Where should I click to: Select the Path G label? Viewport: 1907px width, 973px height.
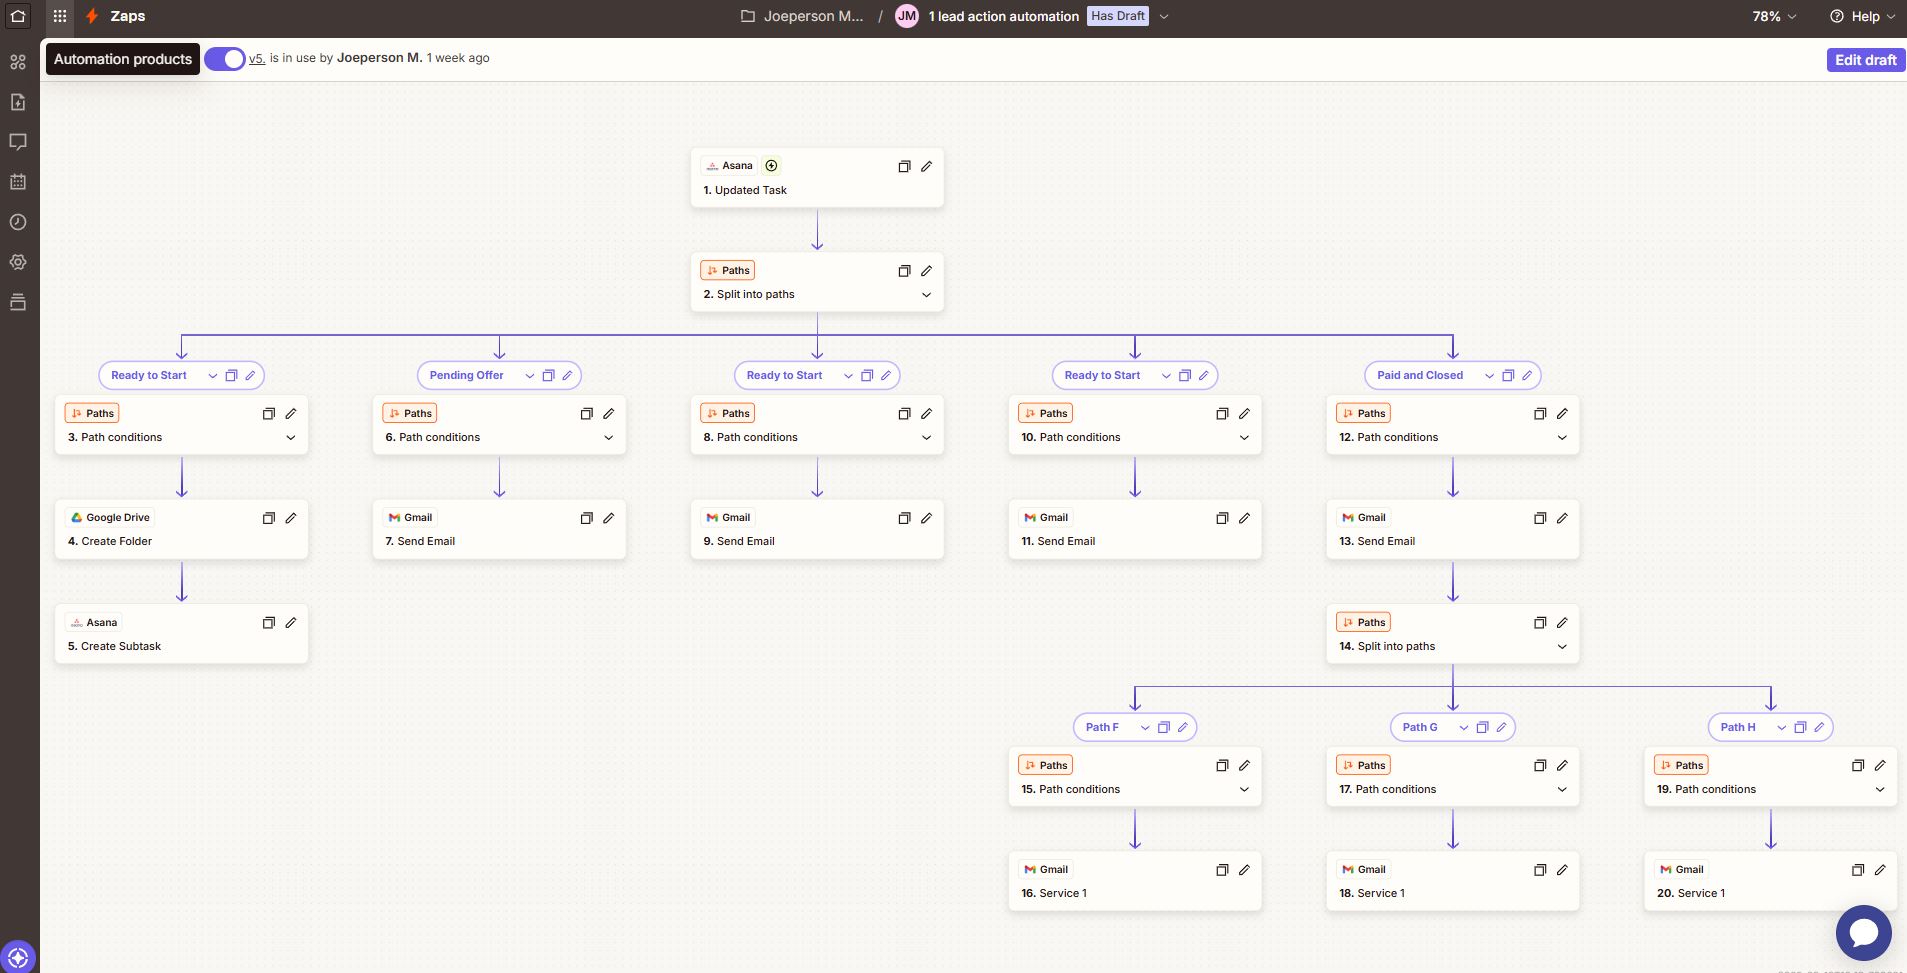tap(1420, 728)
